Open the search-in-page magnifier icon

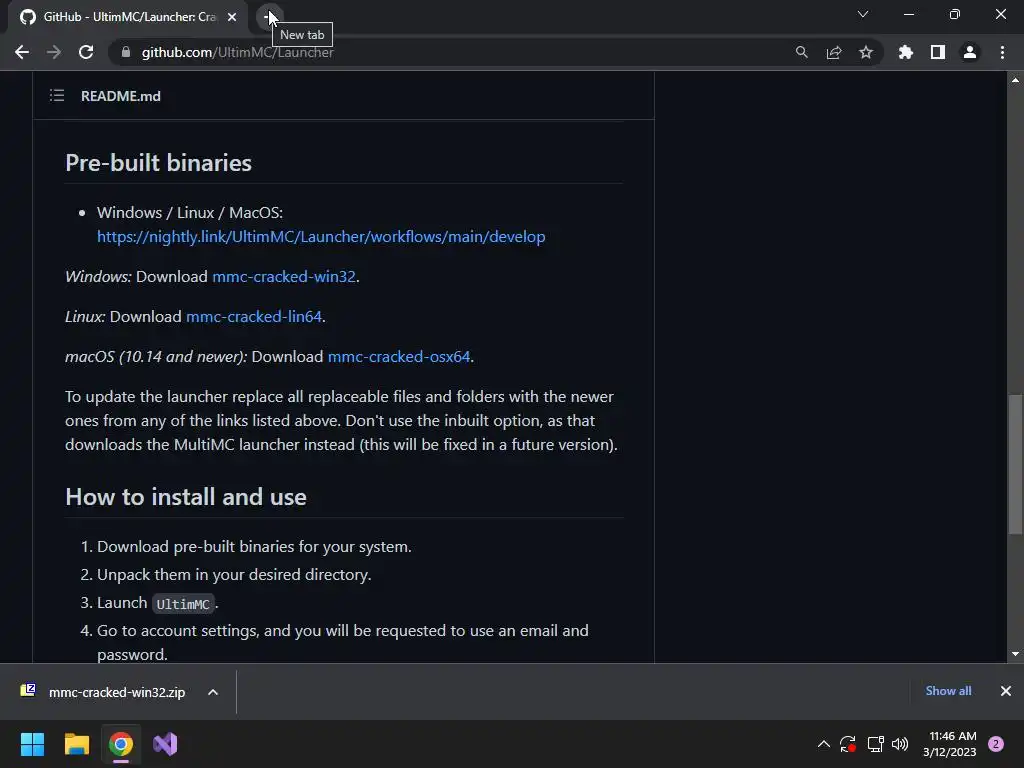click(801, 52)
